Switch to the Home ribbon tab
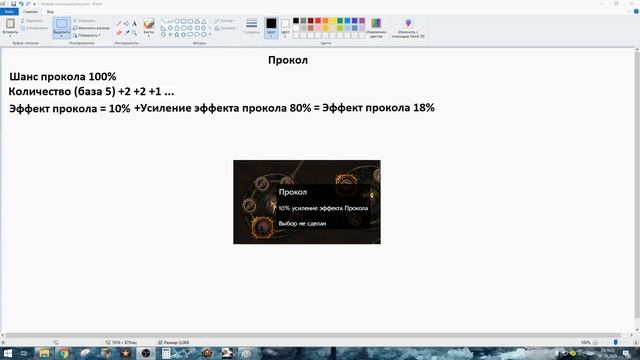The width and height of the screenshot is (640, 360). tap(30, 11)
